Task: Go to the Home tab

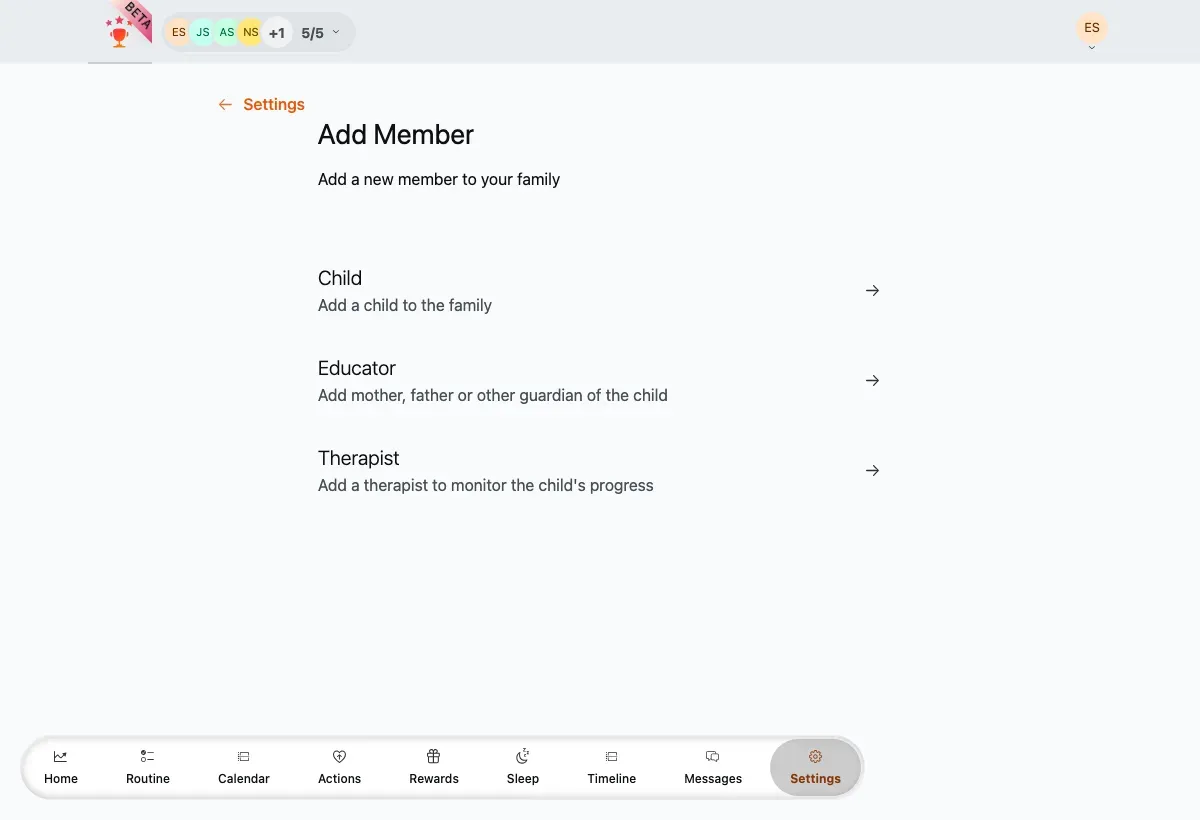Action: 61,767
